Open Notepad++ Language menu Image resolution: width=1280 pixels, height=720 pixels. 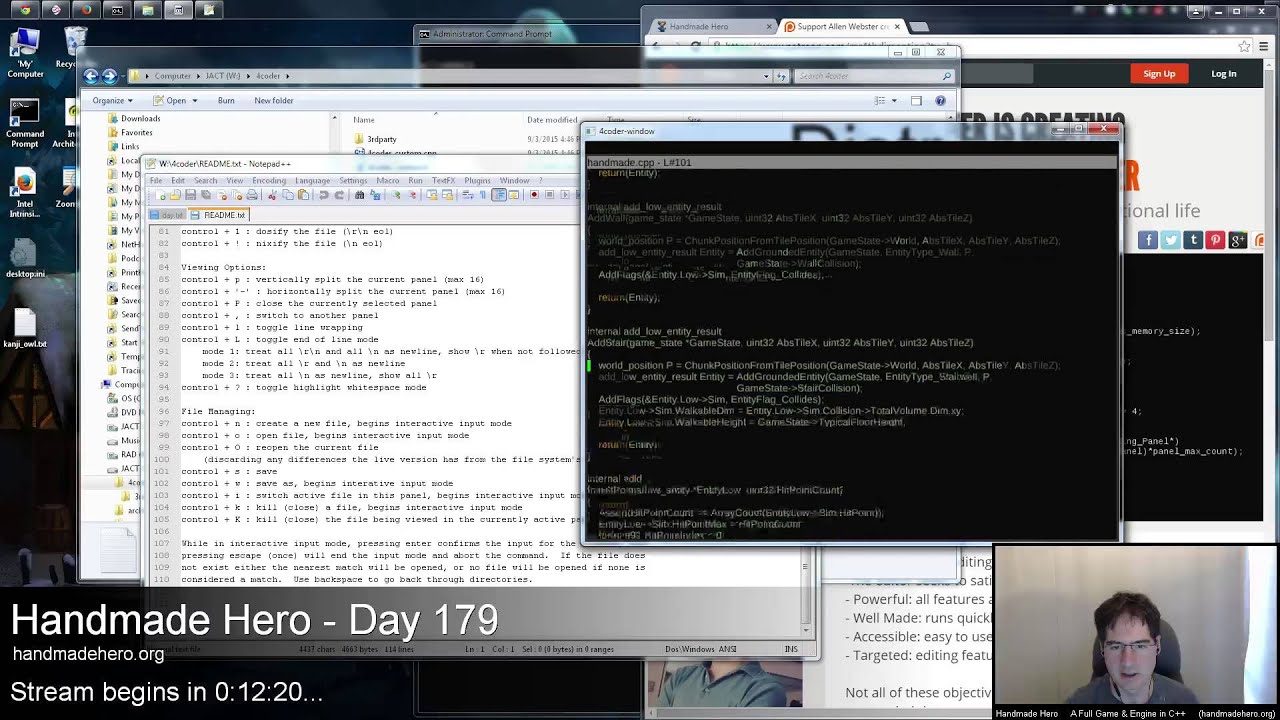[x=313, y=181]
